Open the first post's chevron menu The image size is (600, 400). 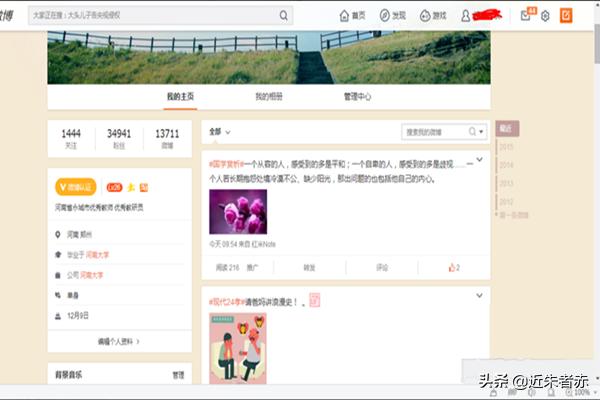coord(479,160)
